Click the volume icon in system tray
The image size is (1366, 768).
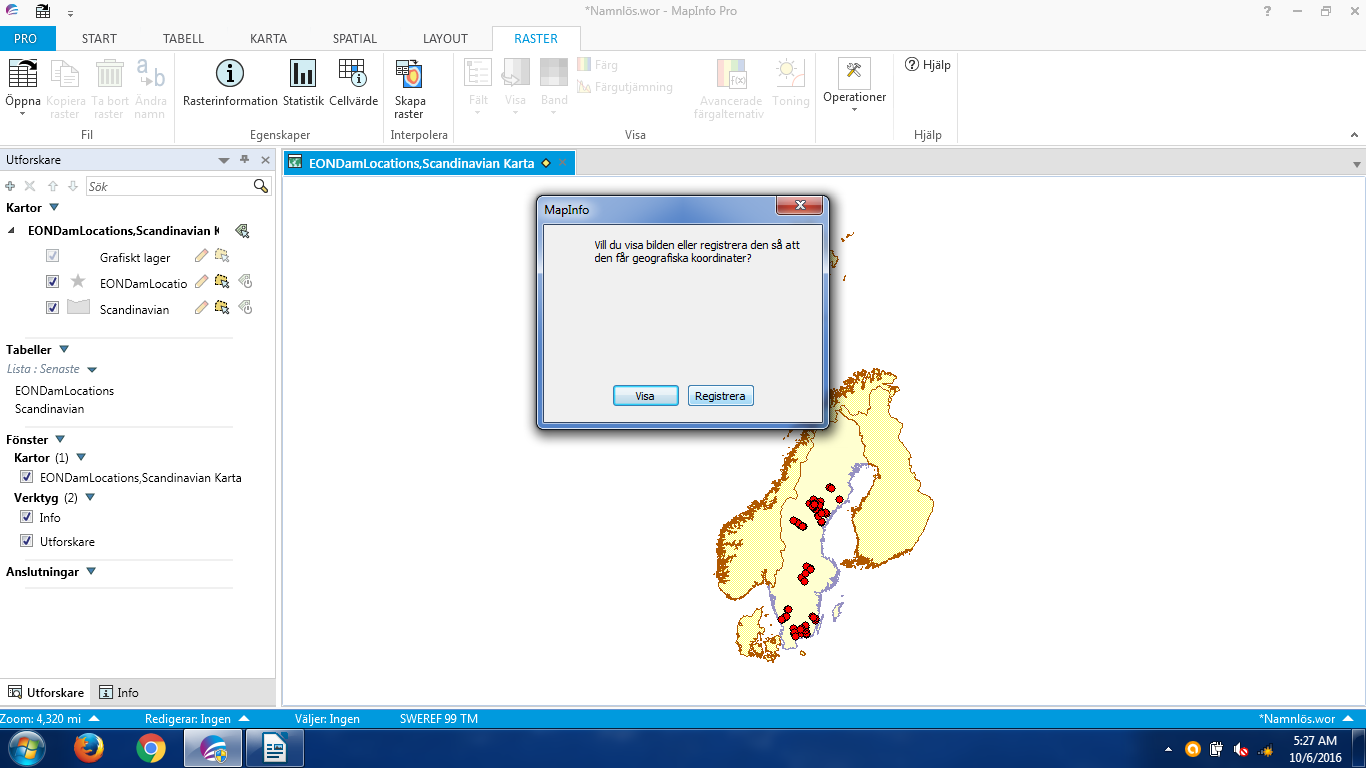pos(1241,749)
